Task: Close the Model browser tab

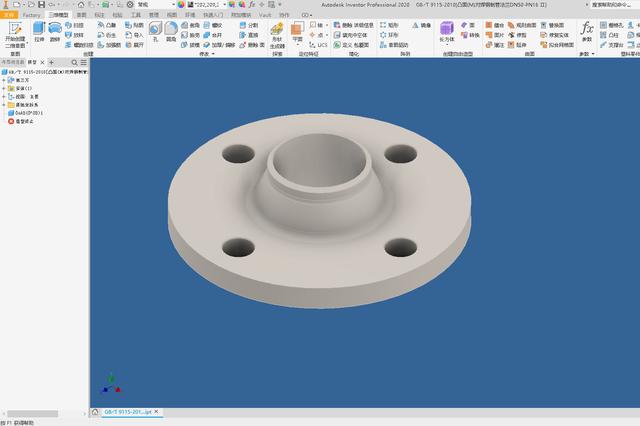Action: 42,62
